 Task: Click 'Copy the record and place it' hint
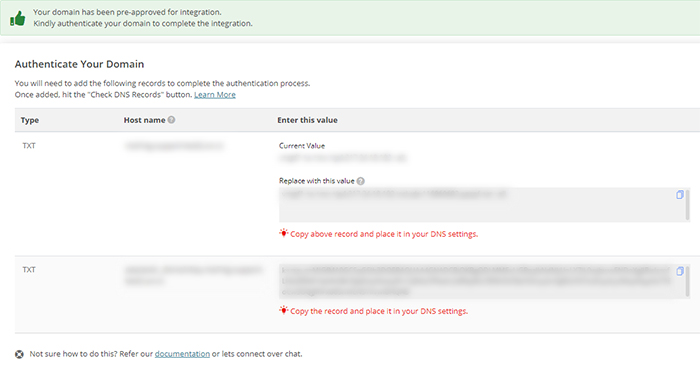(379, 311)
